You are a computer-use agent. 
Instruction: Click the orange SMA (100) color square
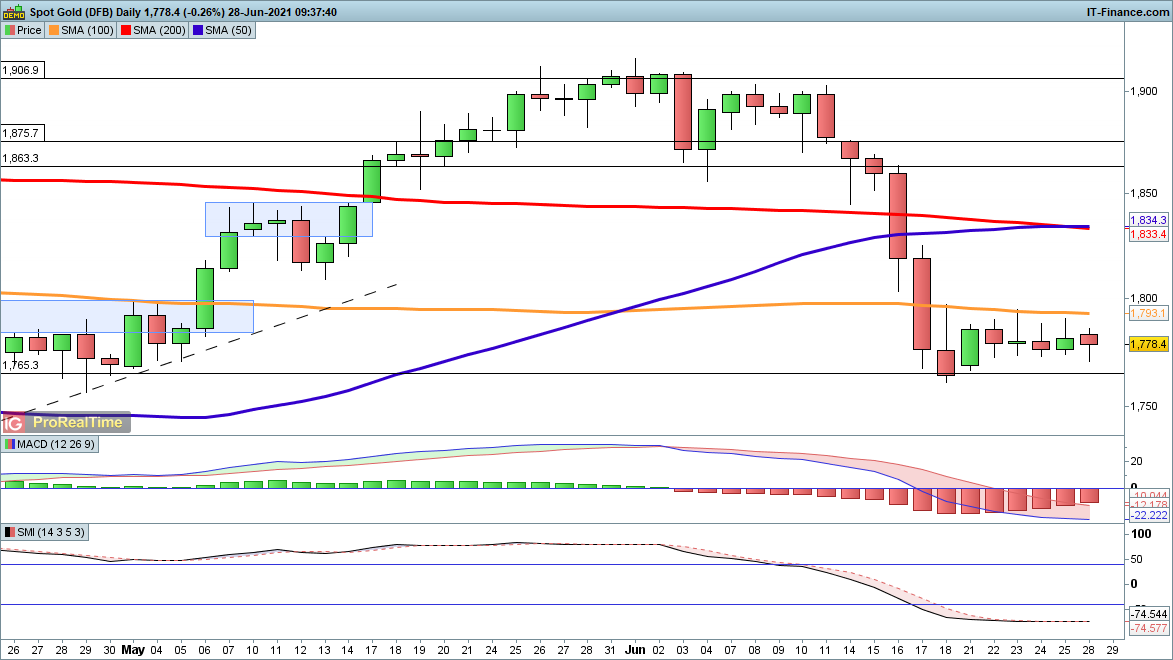point(54,30)
